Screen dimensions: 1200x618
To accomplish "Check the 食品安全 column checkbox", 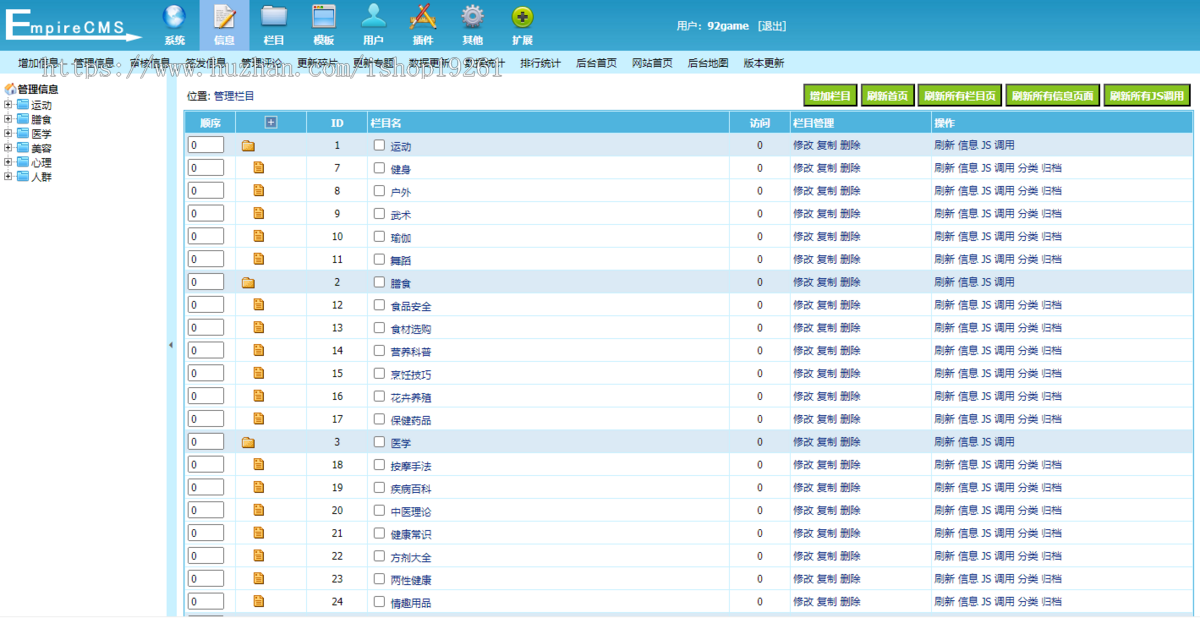I will (x=379, y=305).
